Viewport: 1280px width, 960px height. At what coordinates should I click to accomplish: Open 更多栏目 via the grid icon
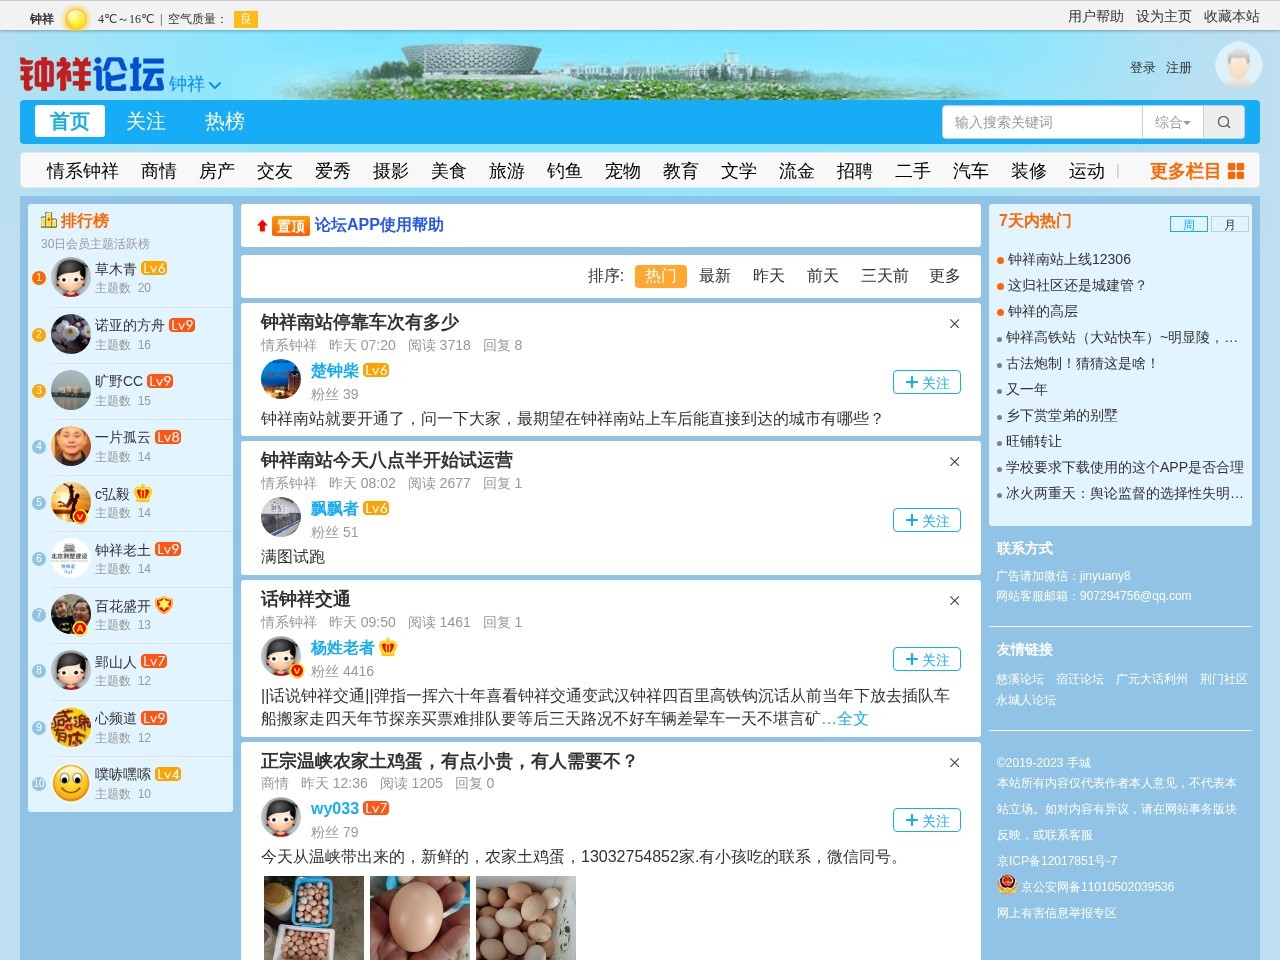point(1236,171)
